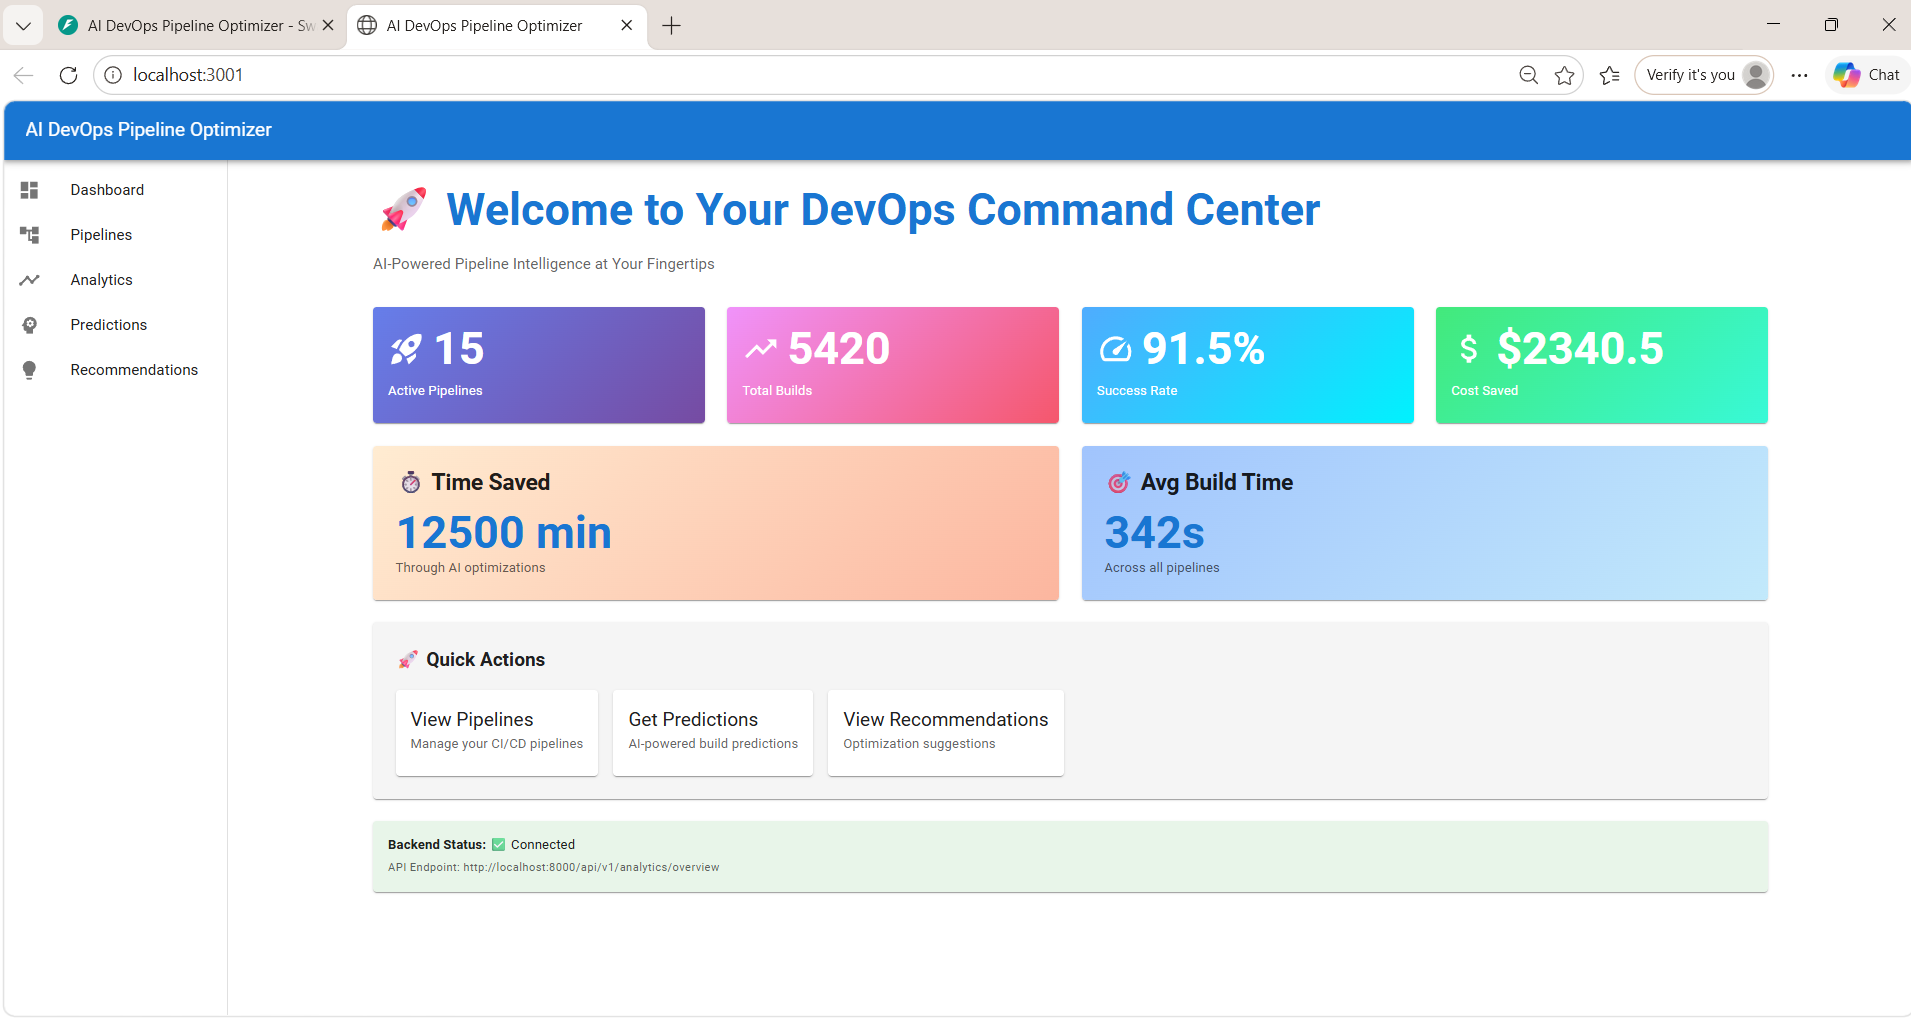Click the rocket icon on Active Pipelines card
The height and width of the screenshot is (1019, 1911).
(x=405, y=347)
